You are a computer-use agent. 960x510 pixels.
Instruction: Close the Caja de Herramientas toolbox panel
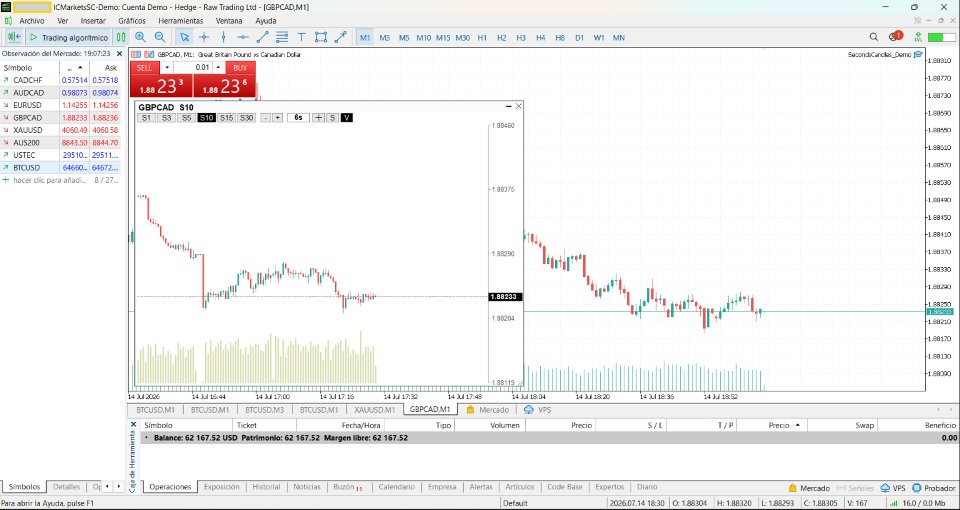coord(133,424)
